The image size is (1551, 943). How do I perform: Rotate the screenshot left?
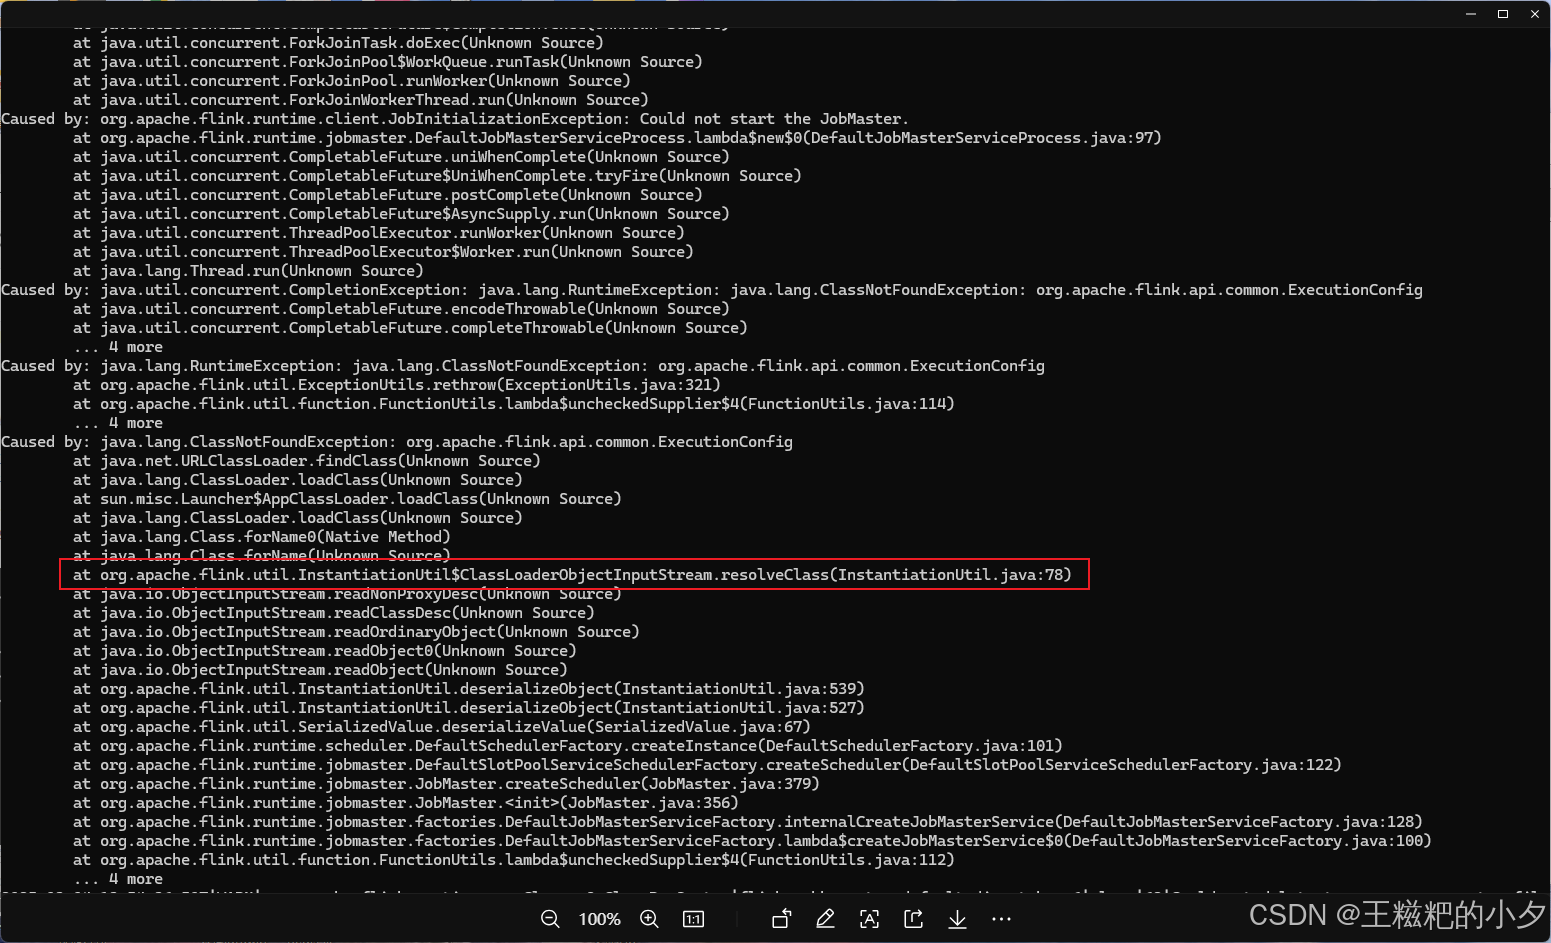[781, 918]
